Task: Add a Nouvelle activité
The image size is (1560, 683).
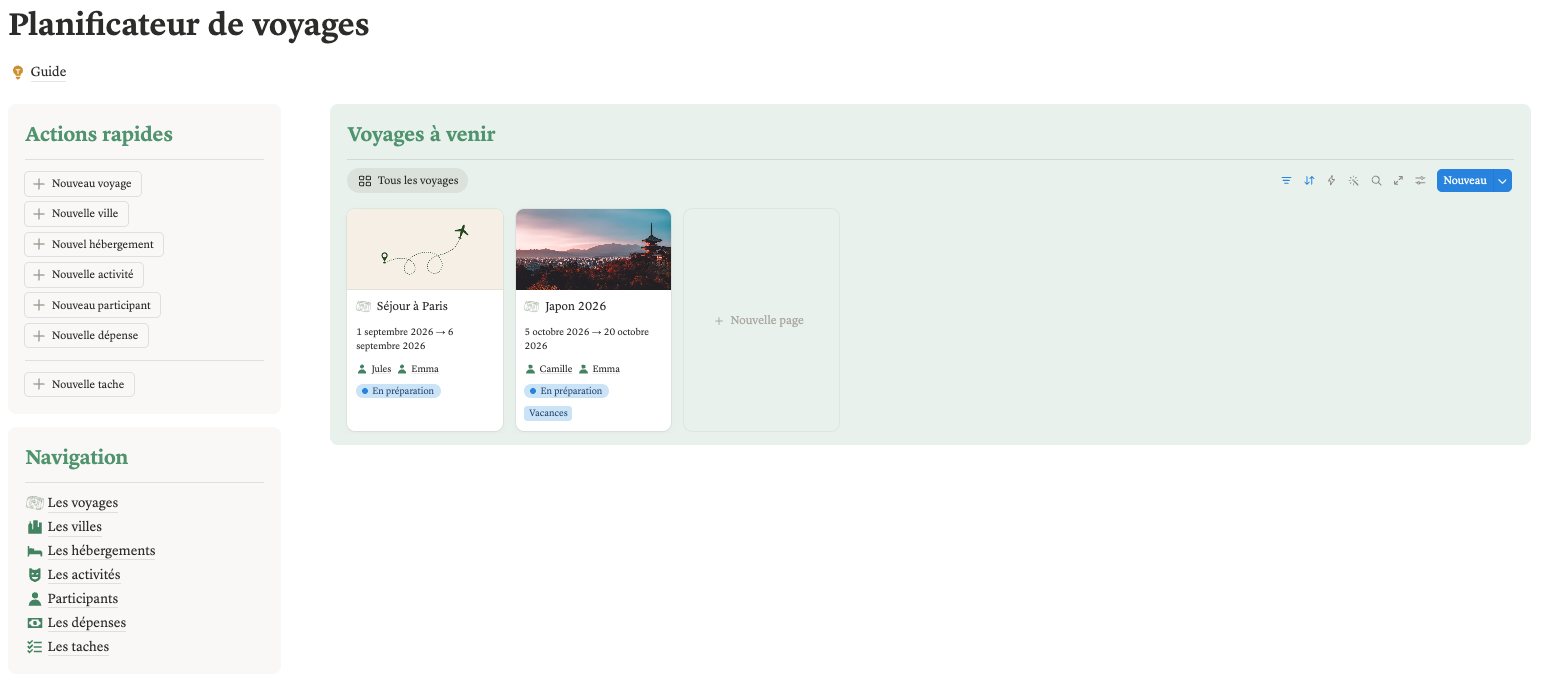Action: coord(84,274)
